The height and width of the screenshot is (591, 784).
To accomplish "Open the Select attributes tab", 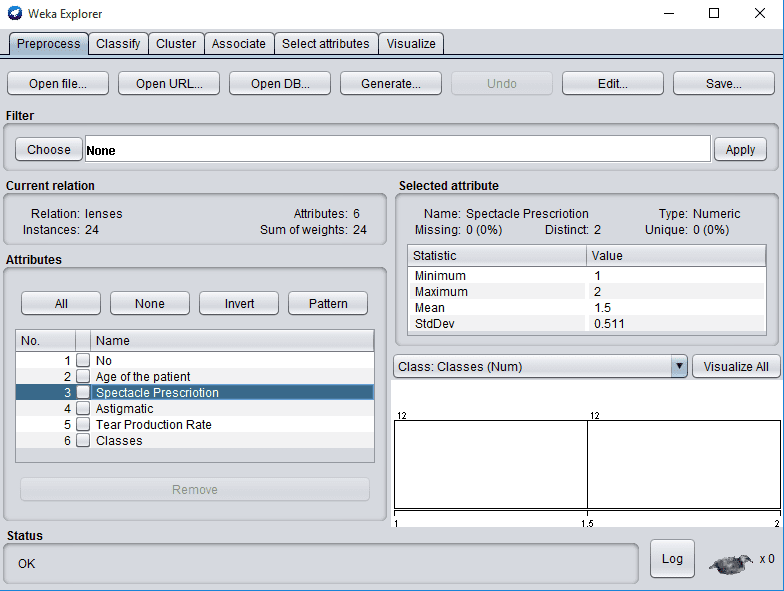I will [x=326, y=44].
